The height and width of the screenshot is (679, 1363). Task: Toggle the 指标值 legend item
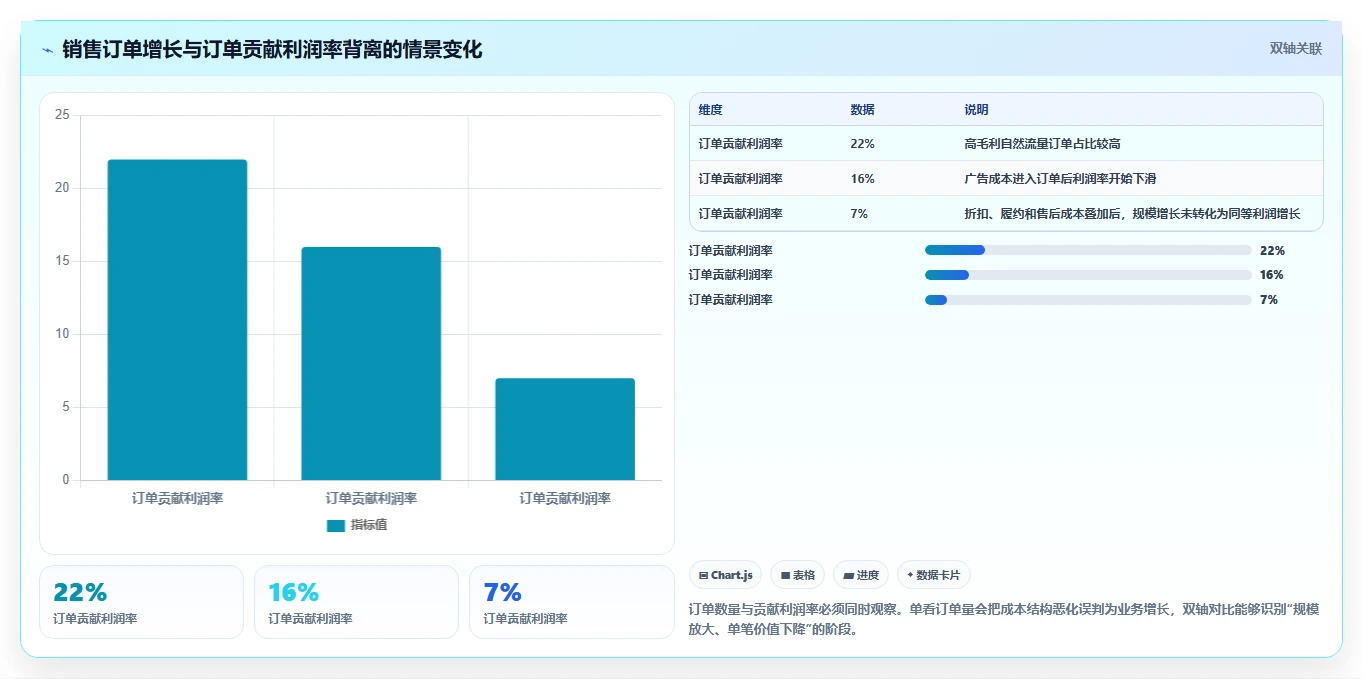357,525
